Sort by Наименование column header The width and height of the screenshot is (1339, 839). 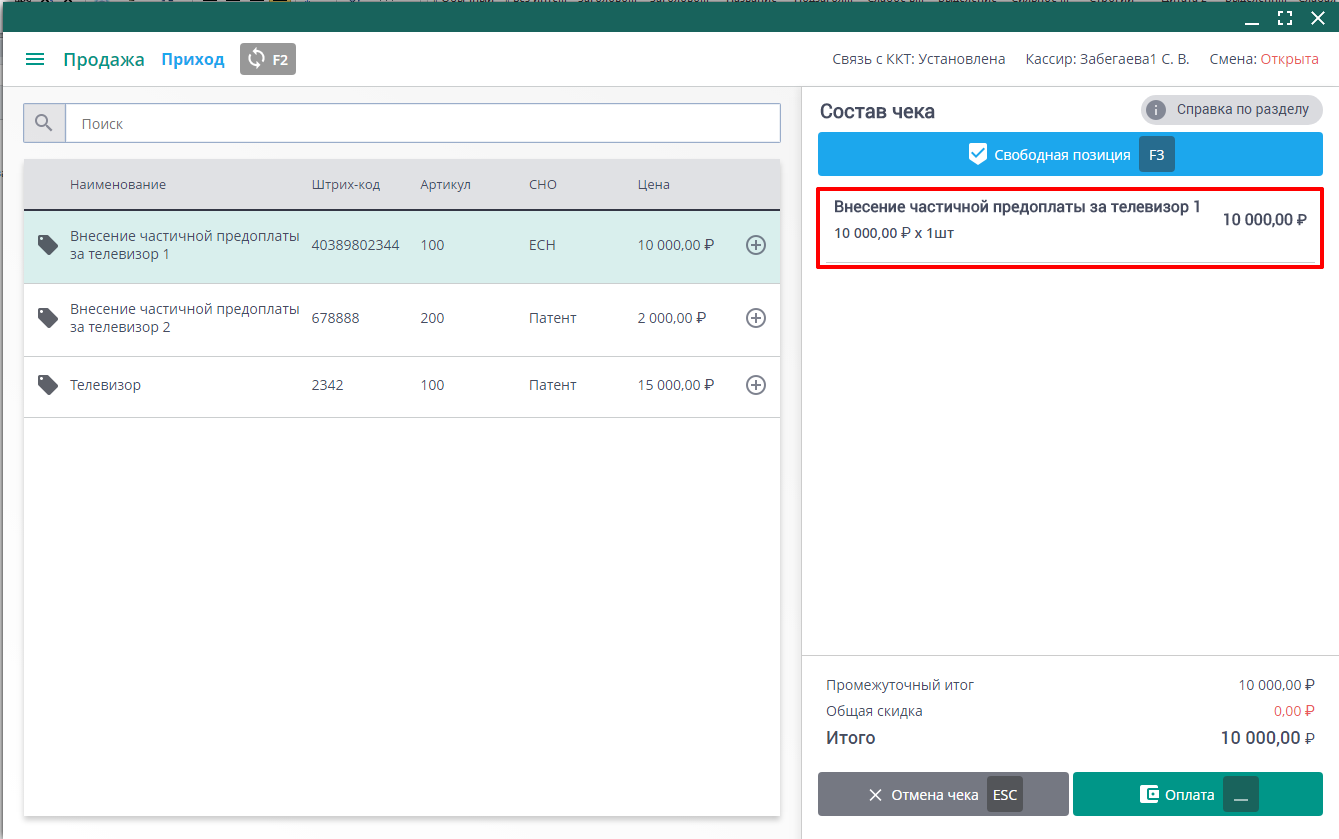pos(118,185)
